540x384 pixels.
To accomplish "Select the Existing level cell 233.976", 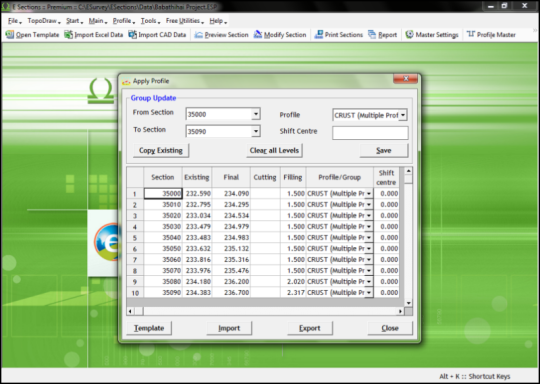I will pos(197,271).
